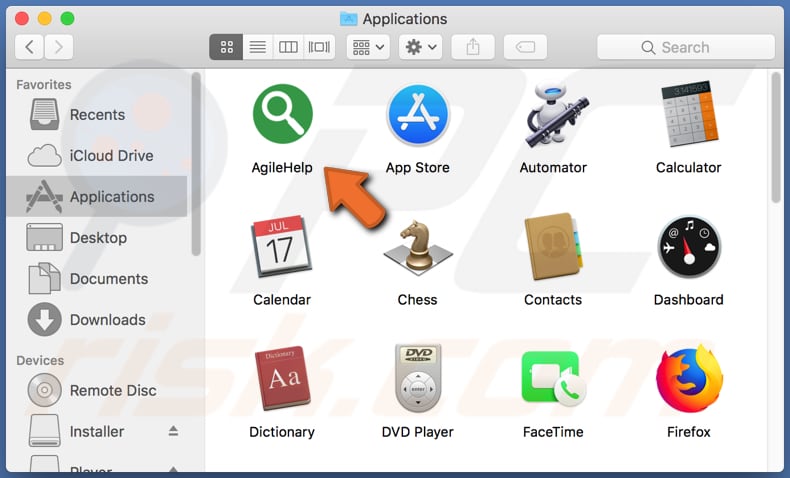The width and height of the screenshot is (790, 478).
Task: Open the group-by arrangement dropdown
Action: click(x=368, y=47)
